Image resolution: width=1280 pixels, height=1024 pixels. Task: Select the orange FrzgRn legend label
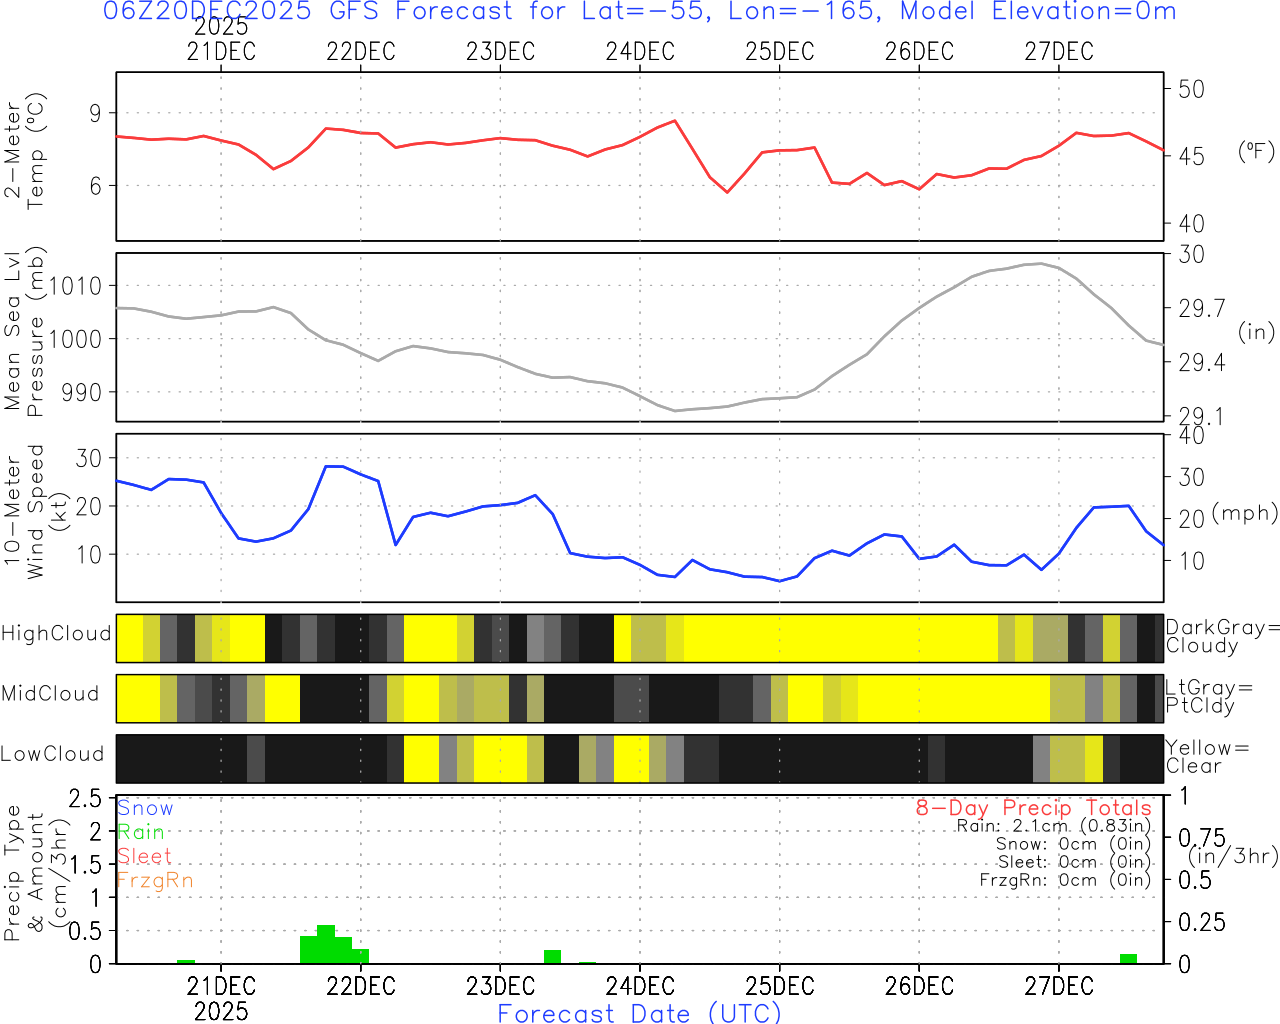pyautogui.click(x=155, y=880)
